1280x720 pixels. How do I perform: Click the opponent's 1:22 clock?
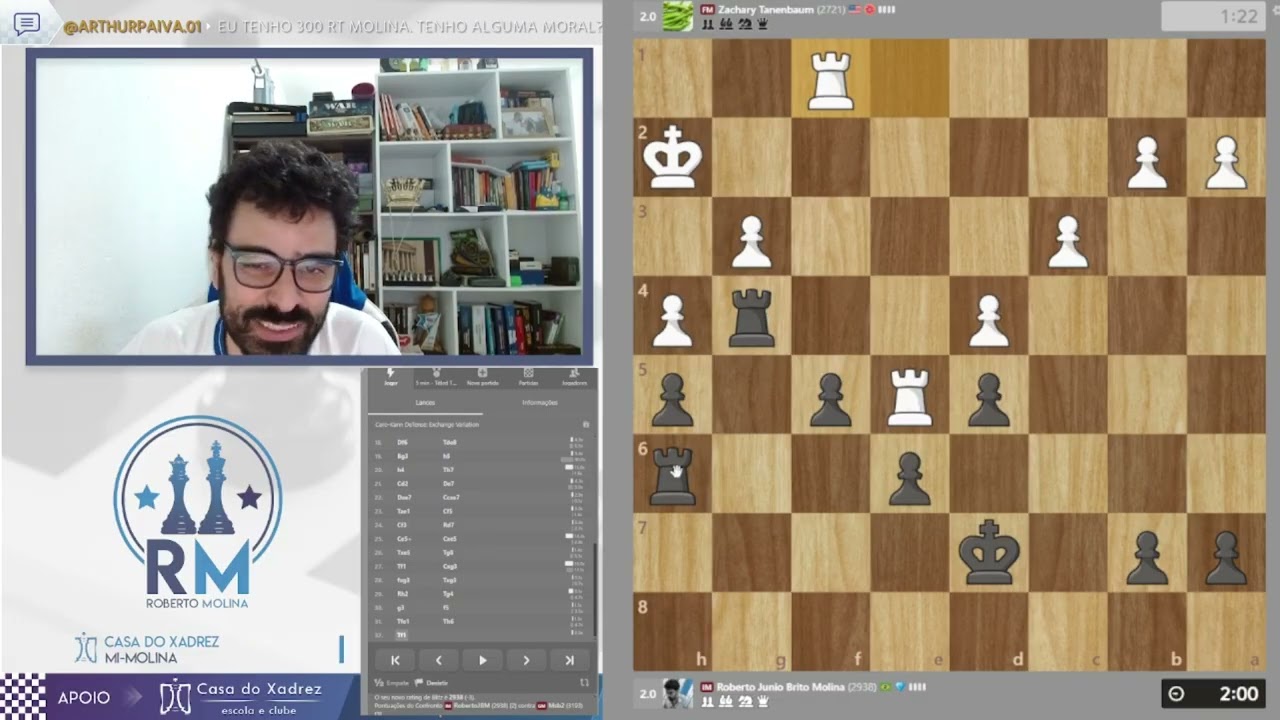tap(1213, 16)
